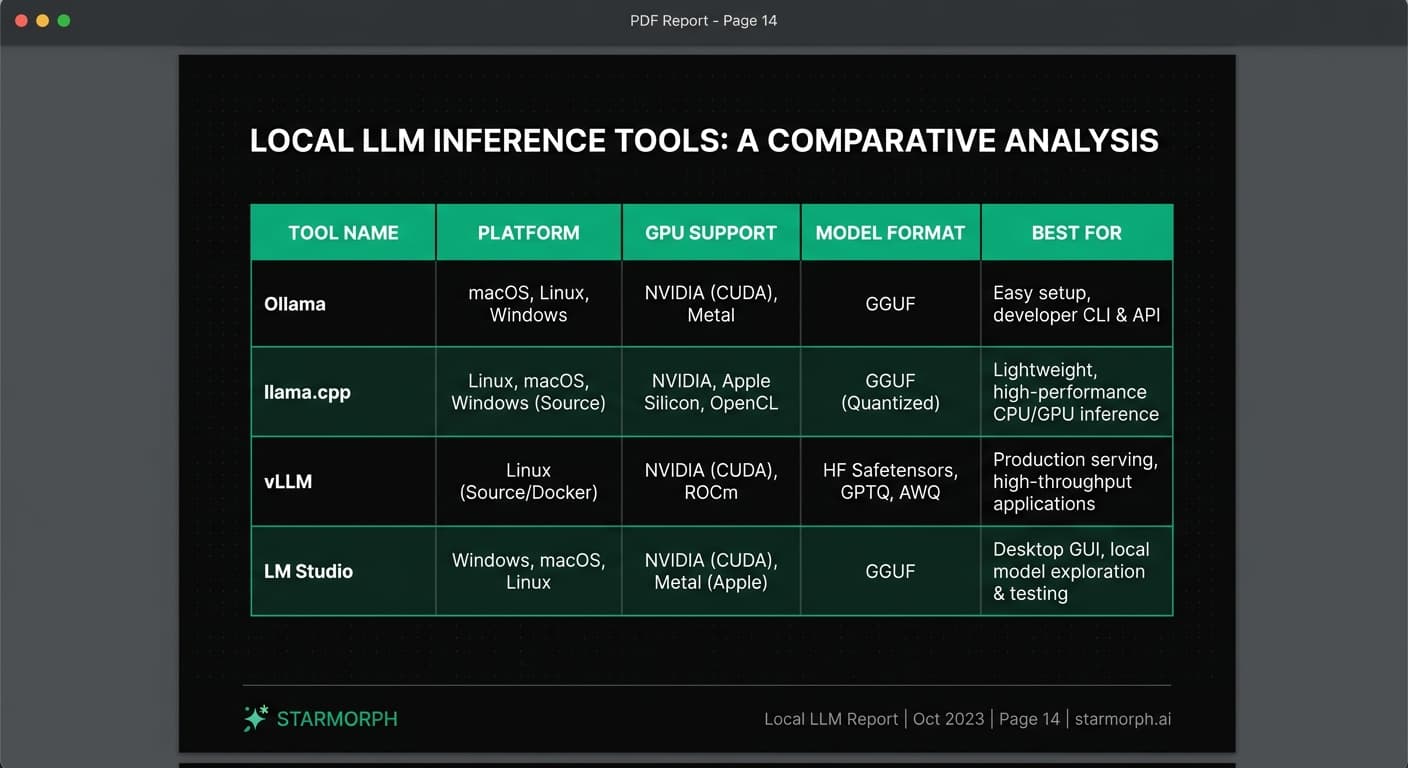Click the HF Safetensors, GPTQ, AWQ cell
1408x768 pixels.
pos(890,481)
